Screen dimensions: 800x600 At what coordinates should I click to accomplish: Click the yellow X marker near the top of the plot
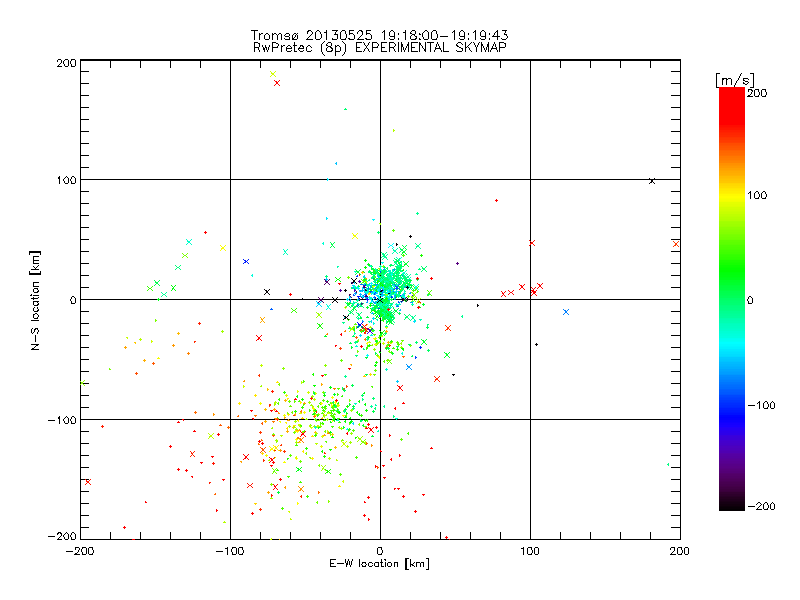click(x=273, y=74)
